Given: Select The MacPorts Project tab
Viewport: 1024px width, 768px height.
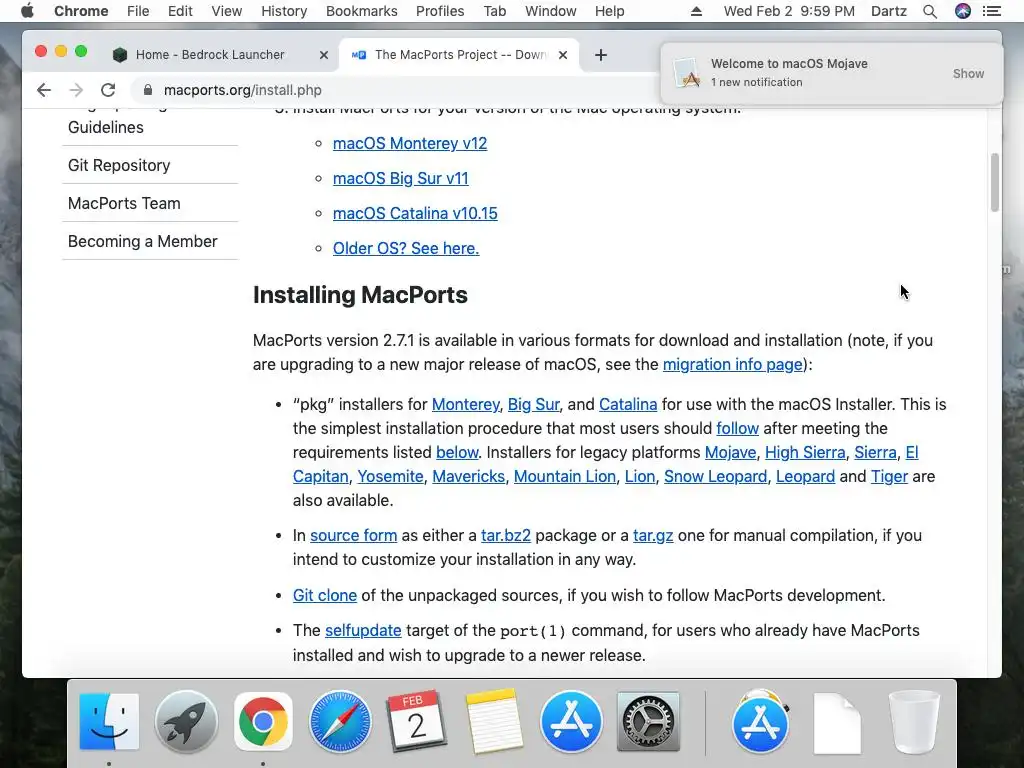Looking at the screenshot, I should pos(460,55).
